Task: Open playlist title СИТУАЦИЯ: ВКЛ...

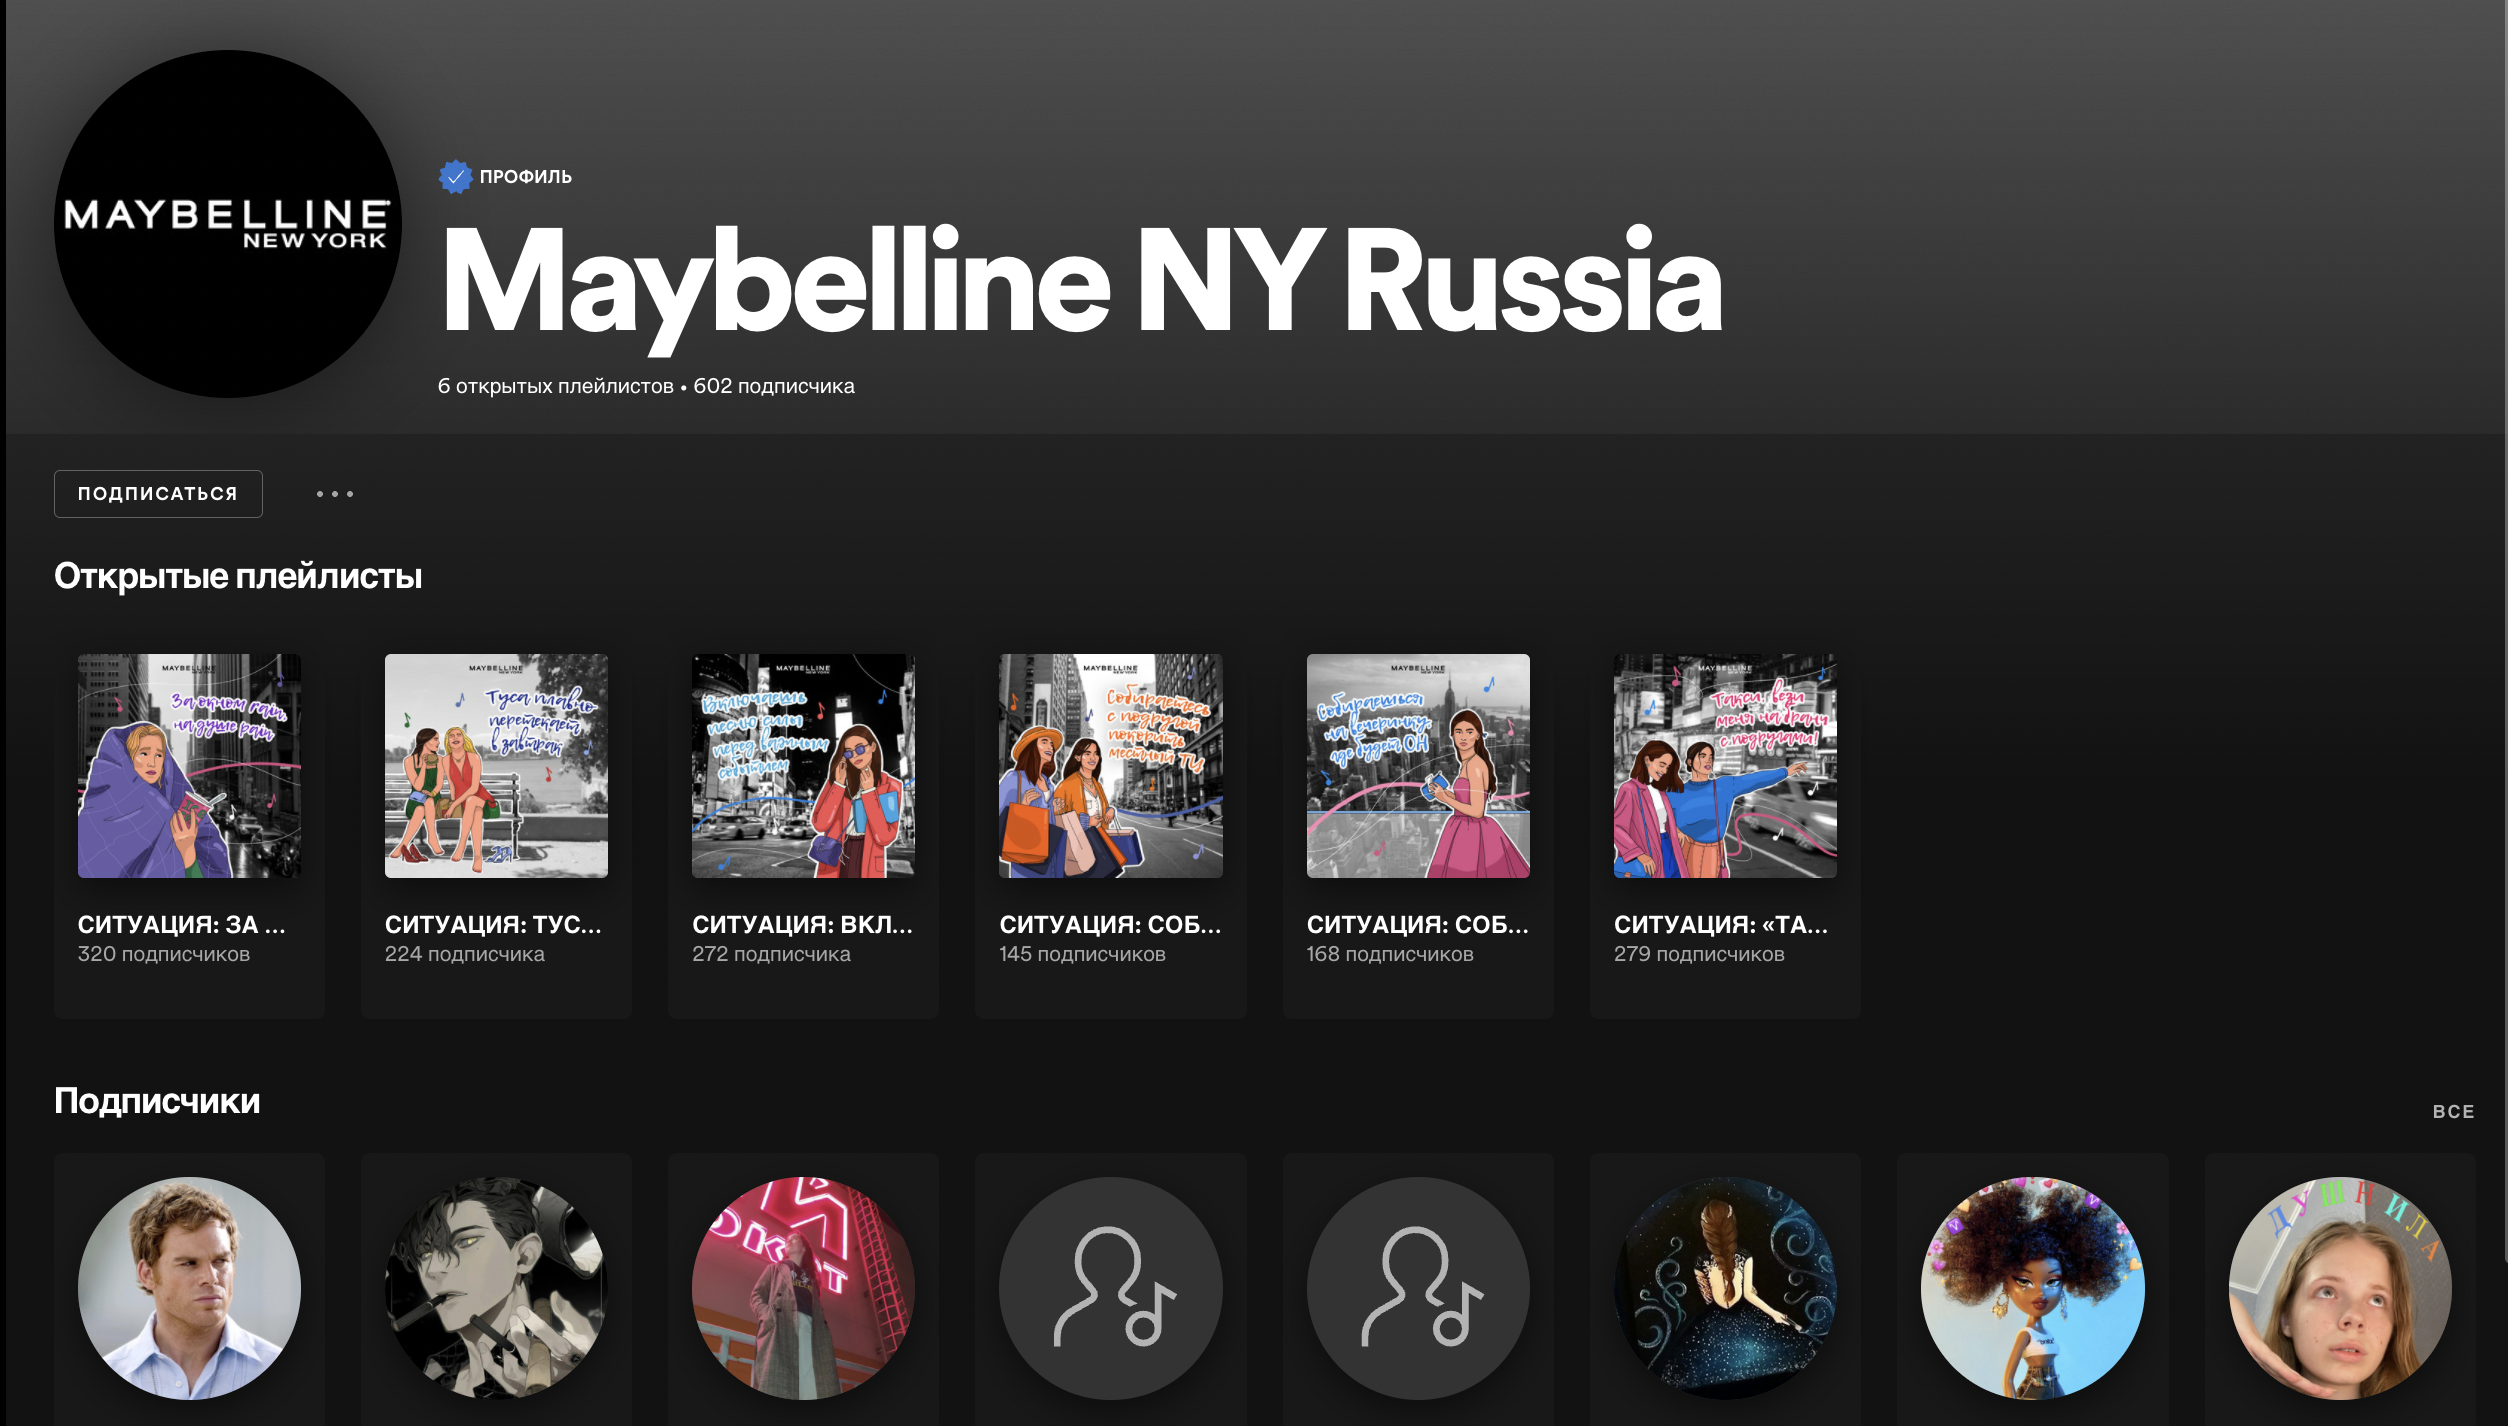Action: click(802, 925)
